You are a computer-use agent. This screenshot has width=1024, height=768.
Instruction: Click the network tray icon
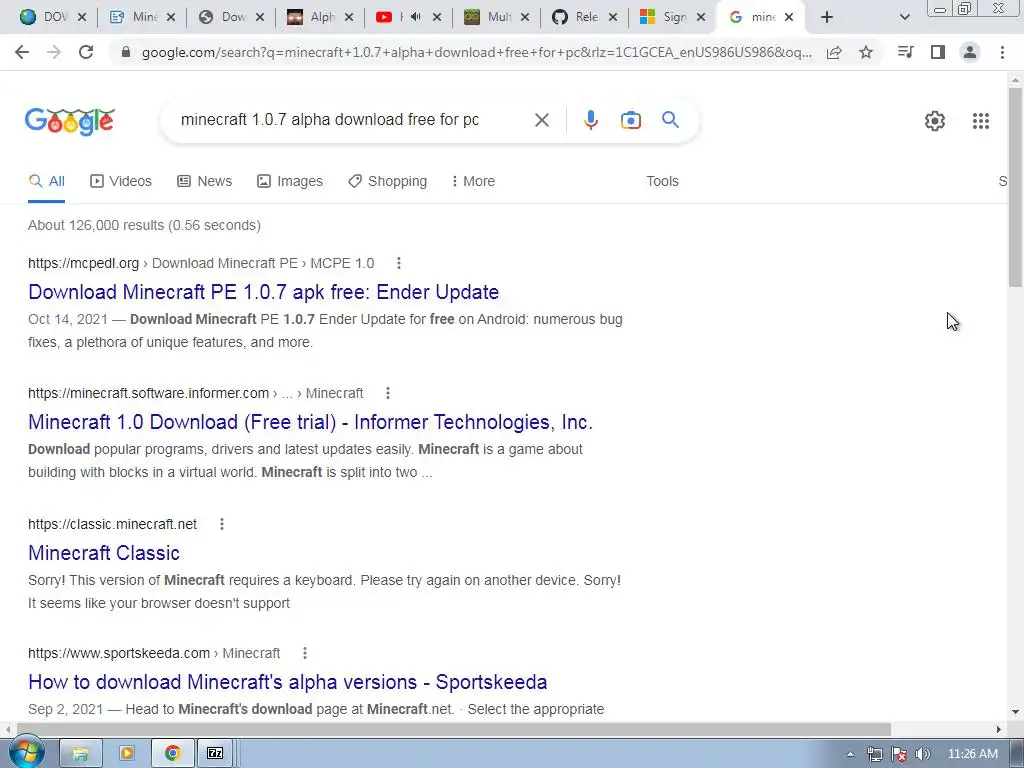pos(874,754)
